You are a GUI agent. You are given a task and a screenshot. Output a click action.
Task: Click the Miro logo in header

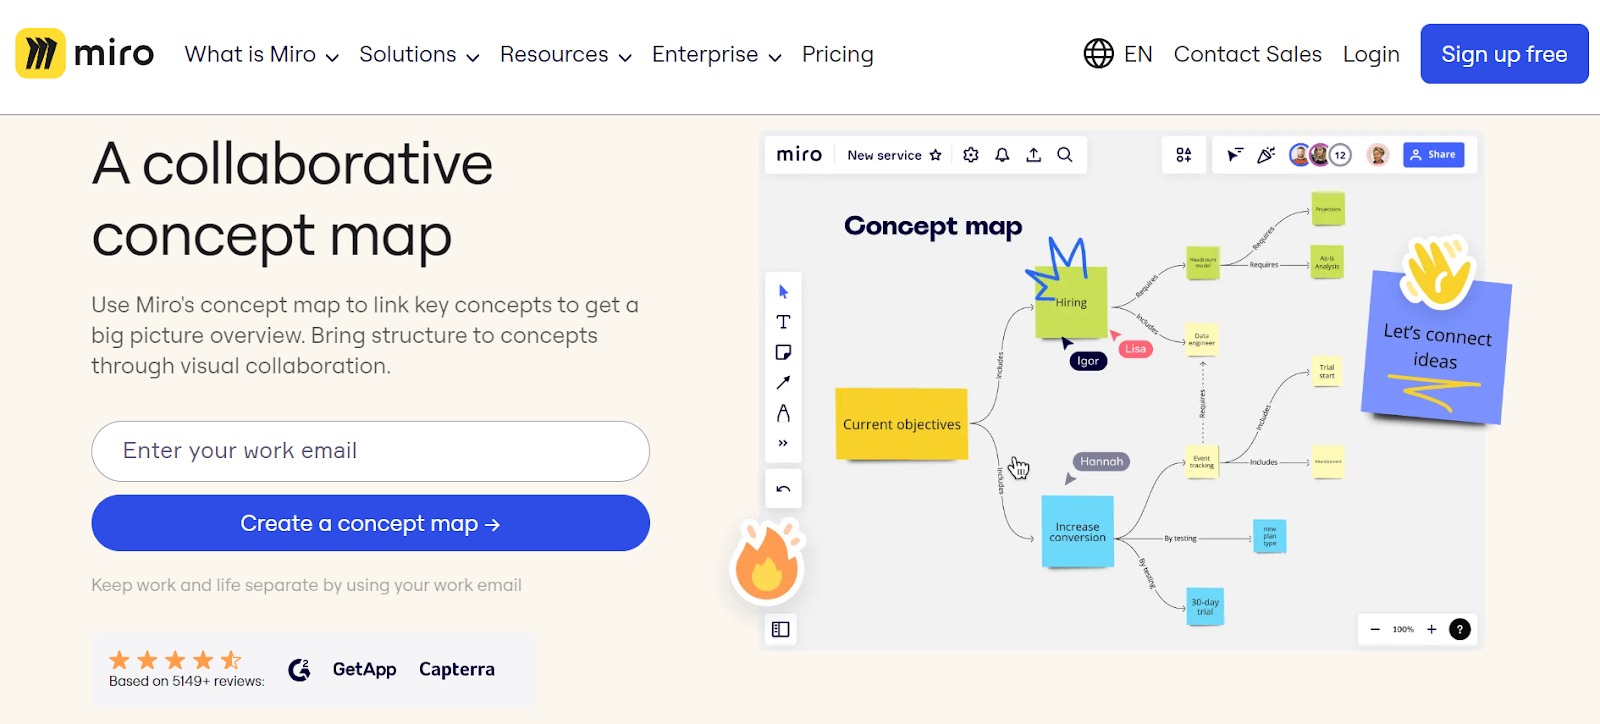pyautogui.click(x=85, y=54)
